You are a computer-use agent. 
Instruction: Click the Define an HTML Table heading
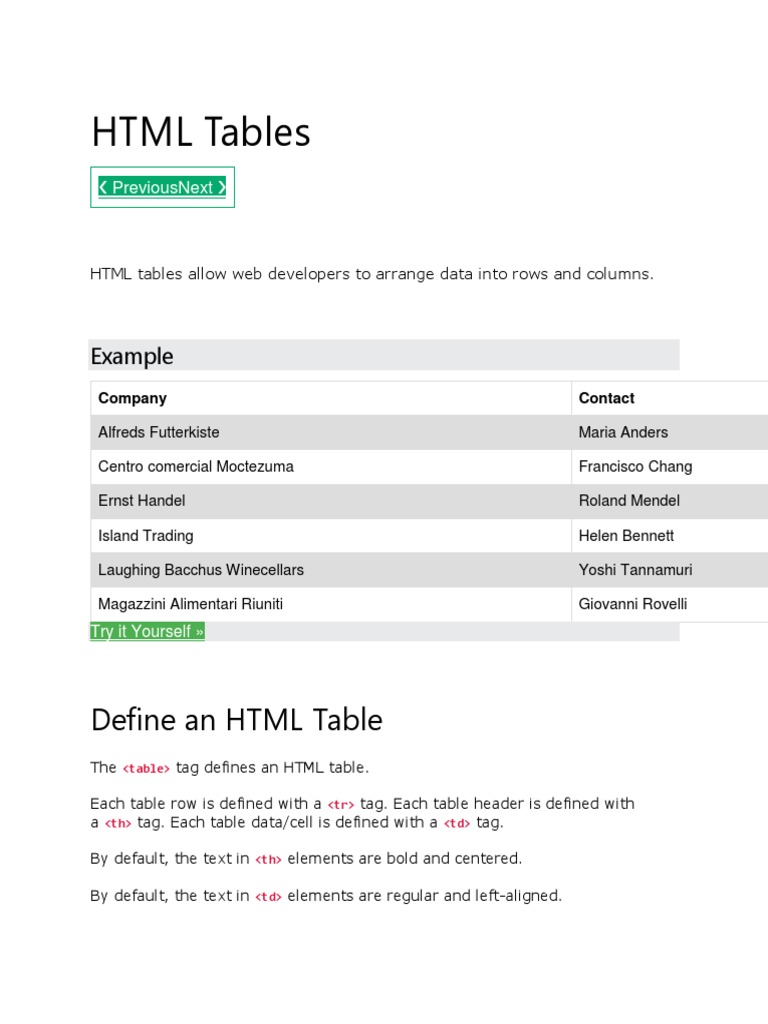[236, 720]
